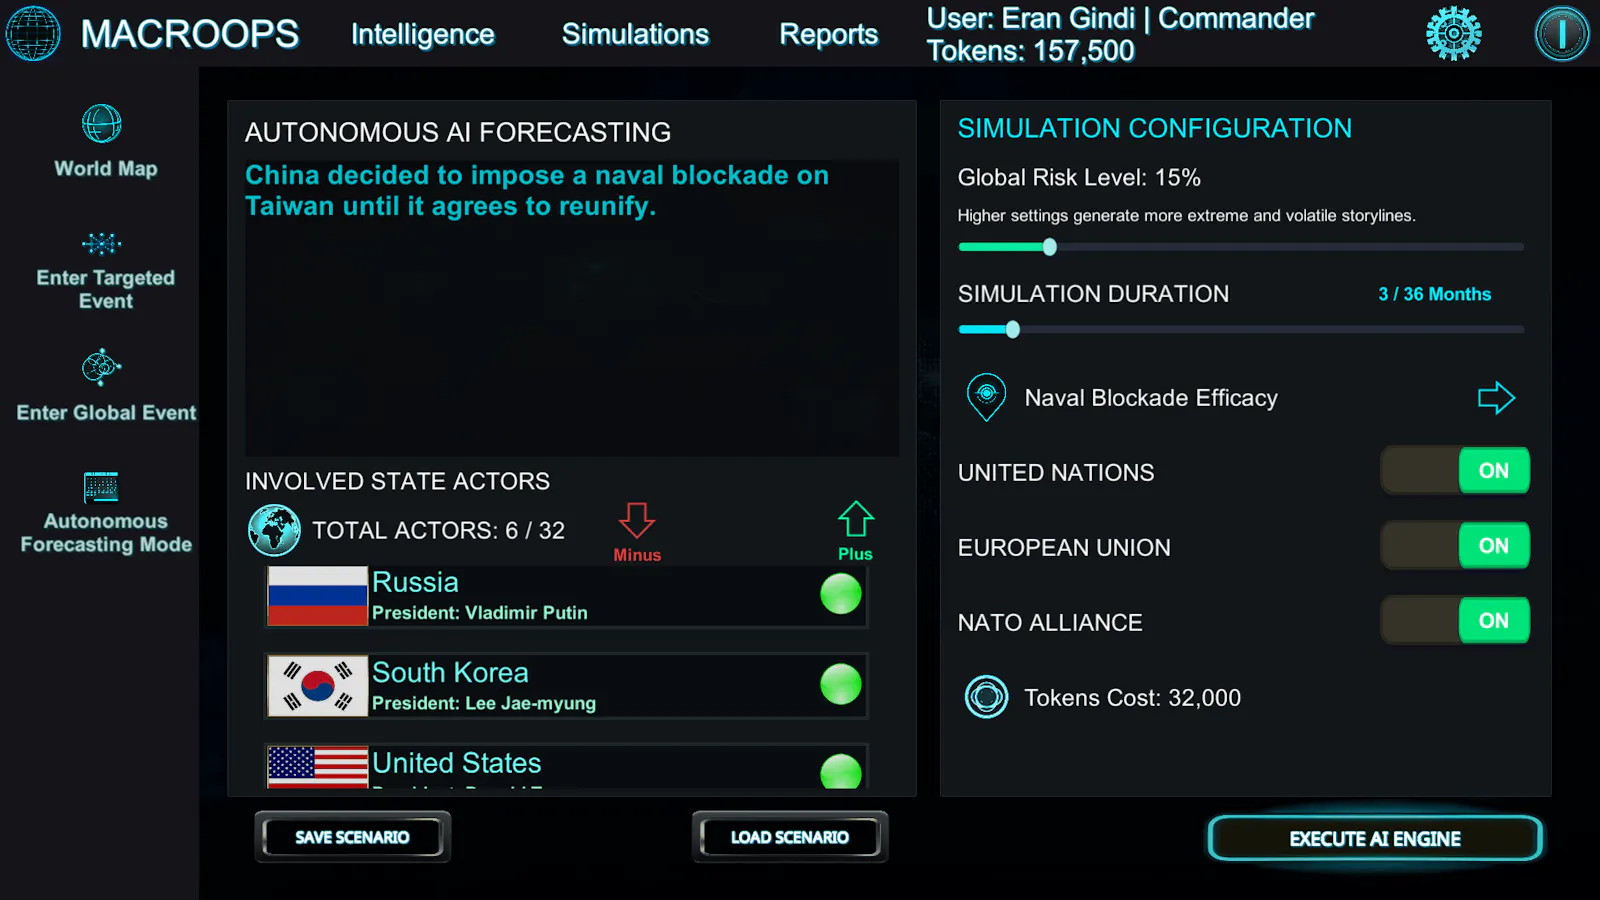Click Save Scenario button
1600x900 pixels.
352,837
